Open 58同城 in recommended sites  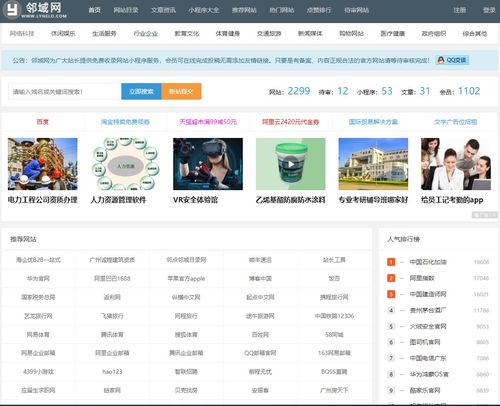click(334, 334)
